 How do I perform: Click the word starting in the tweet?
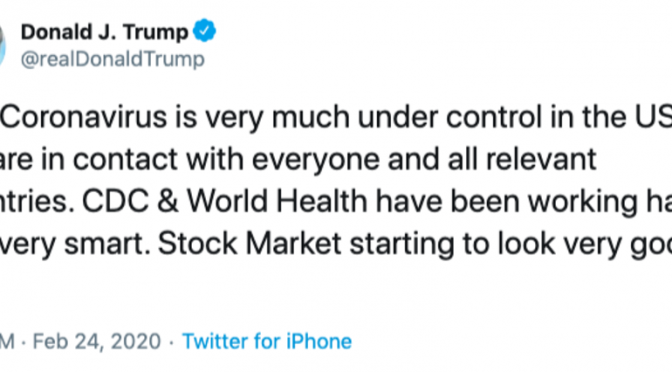402,244
